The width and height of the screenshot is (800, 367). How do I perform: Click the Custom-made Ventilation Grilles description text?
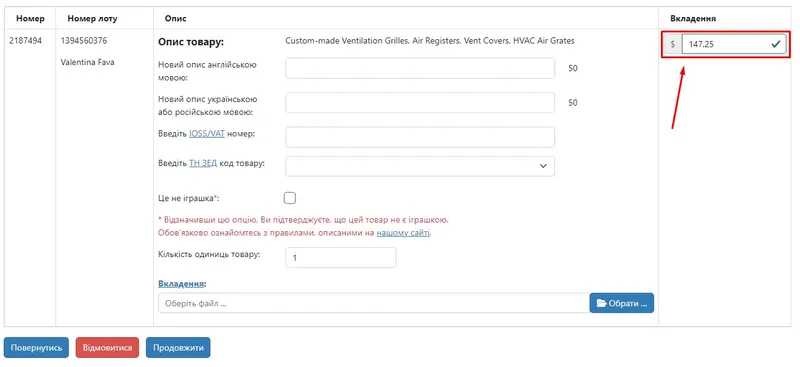(x=430, y=41)
